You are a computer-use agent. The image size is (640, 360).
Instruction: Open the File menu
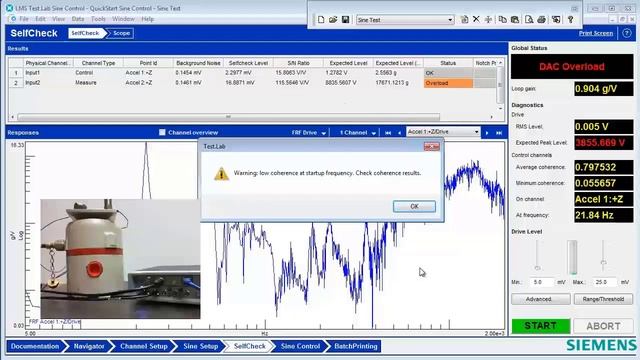click(24, 19)
